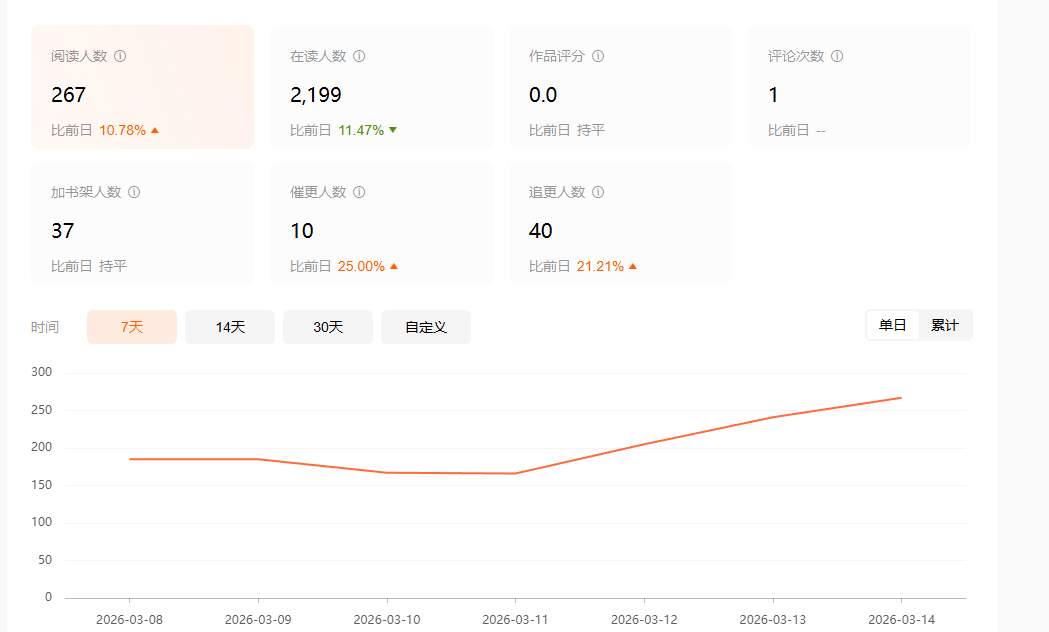Select the 加书架人数 metric card
This screenshot has width=1049, height=632.
pyautogui.click(x=142, y=223)
